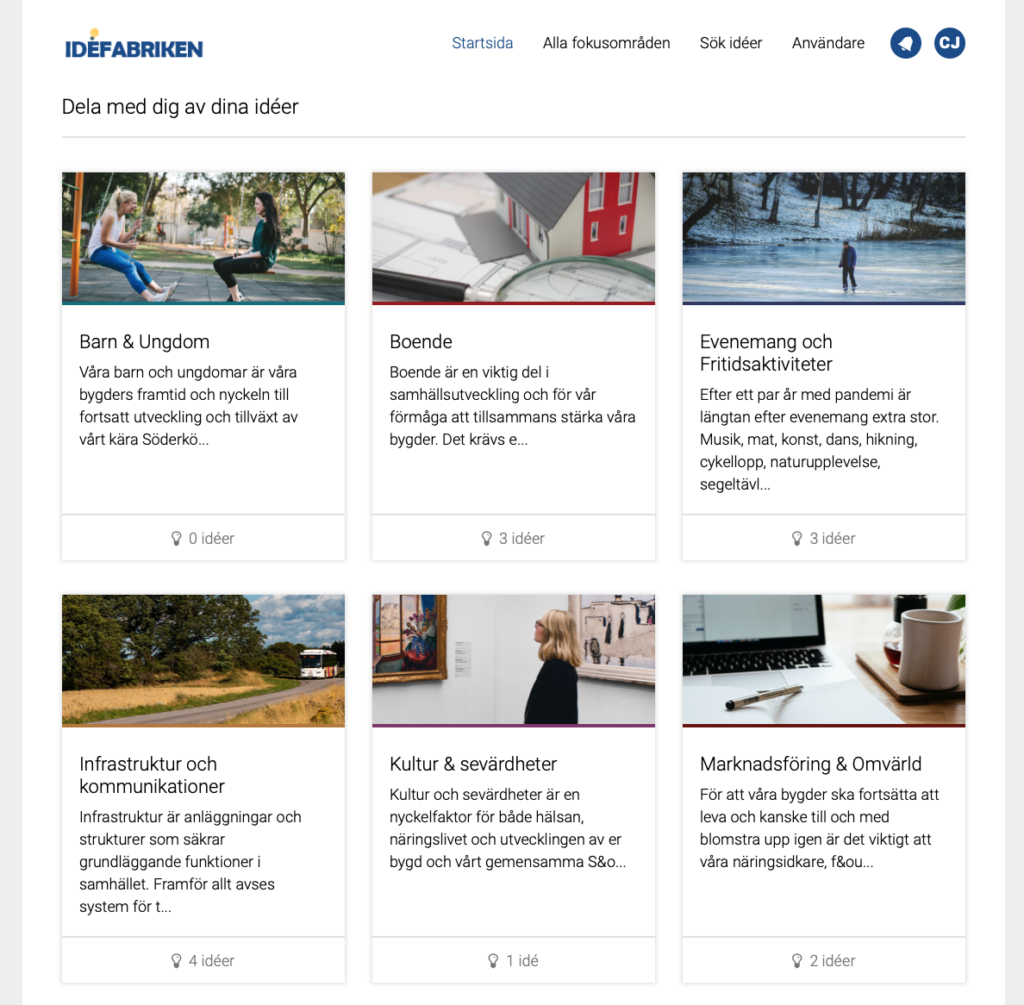This screenshot has height=1005, width=1024.
Task: Open the notifications megaphone icon
Action: pyautogui.click(x=905, y=44)
